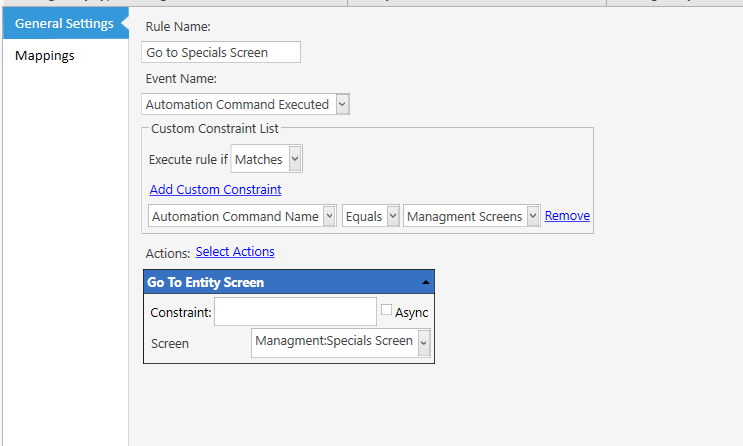Screen dimensions: 743x446
Task: Open the Equals operator dropdown arrow
Action: coord(392,216)
